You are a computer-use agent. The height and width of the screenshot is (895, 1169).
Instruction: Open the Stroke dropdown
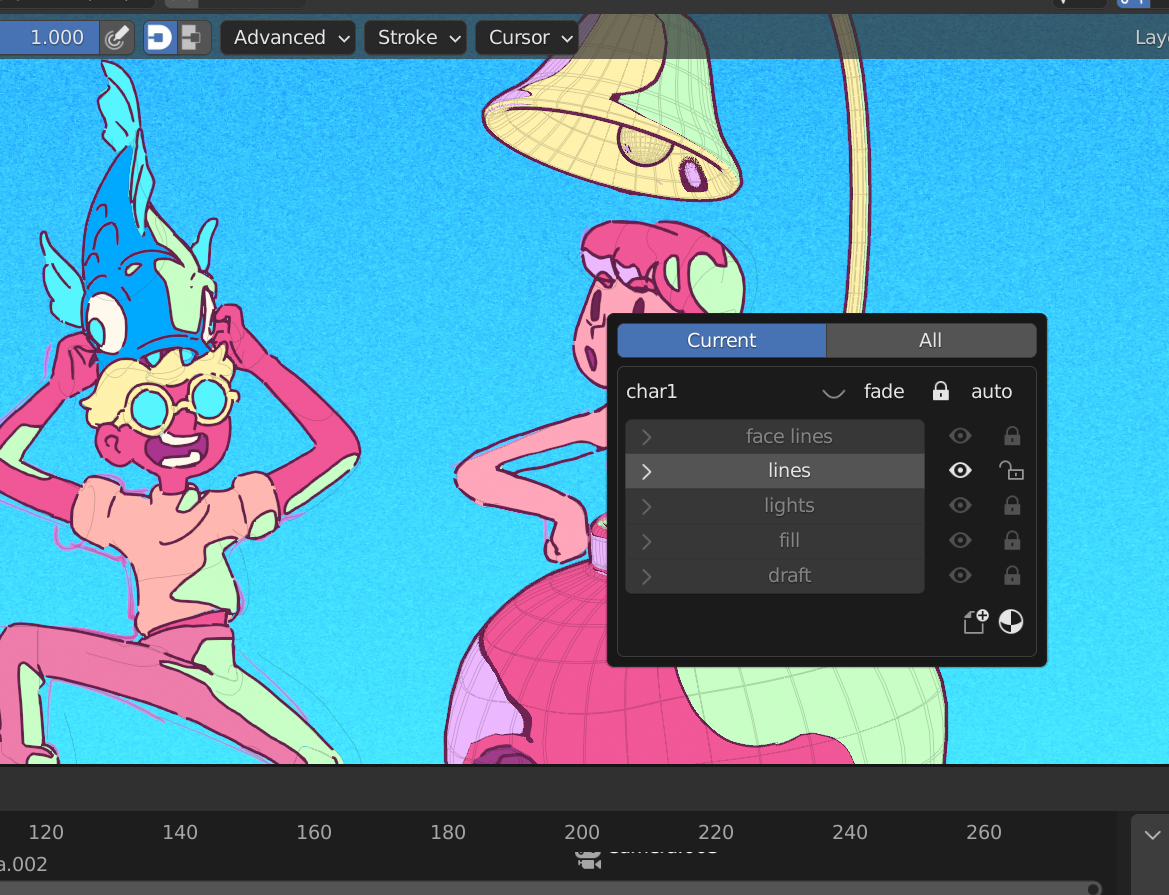(416, 38)
